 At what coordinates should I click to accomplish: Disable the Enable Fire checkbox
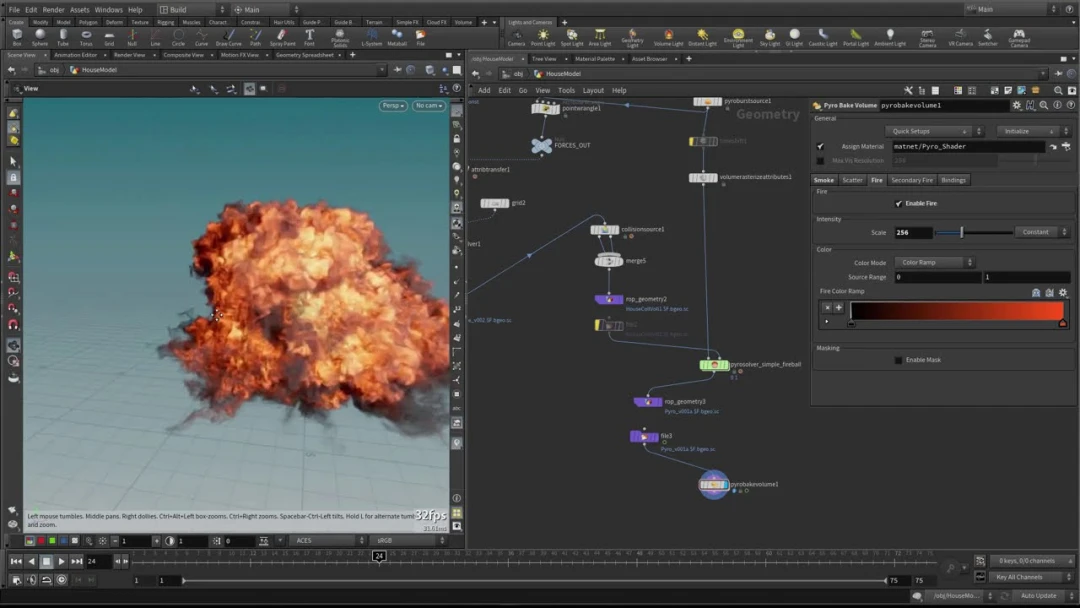pyautogui.click(x=898, y=204)
